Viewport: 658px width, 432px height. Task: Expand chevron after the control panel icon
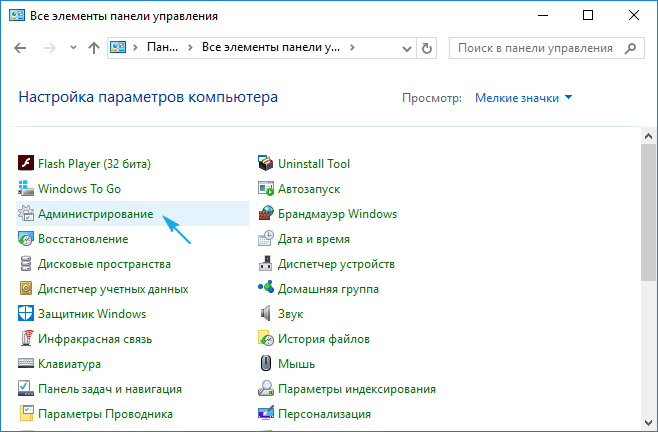point(135,47)
